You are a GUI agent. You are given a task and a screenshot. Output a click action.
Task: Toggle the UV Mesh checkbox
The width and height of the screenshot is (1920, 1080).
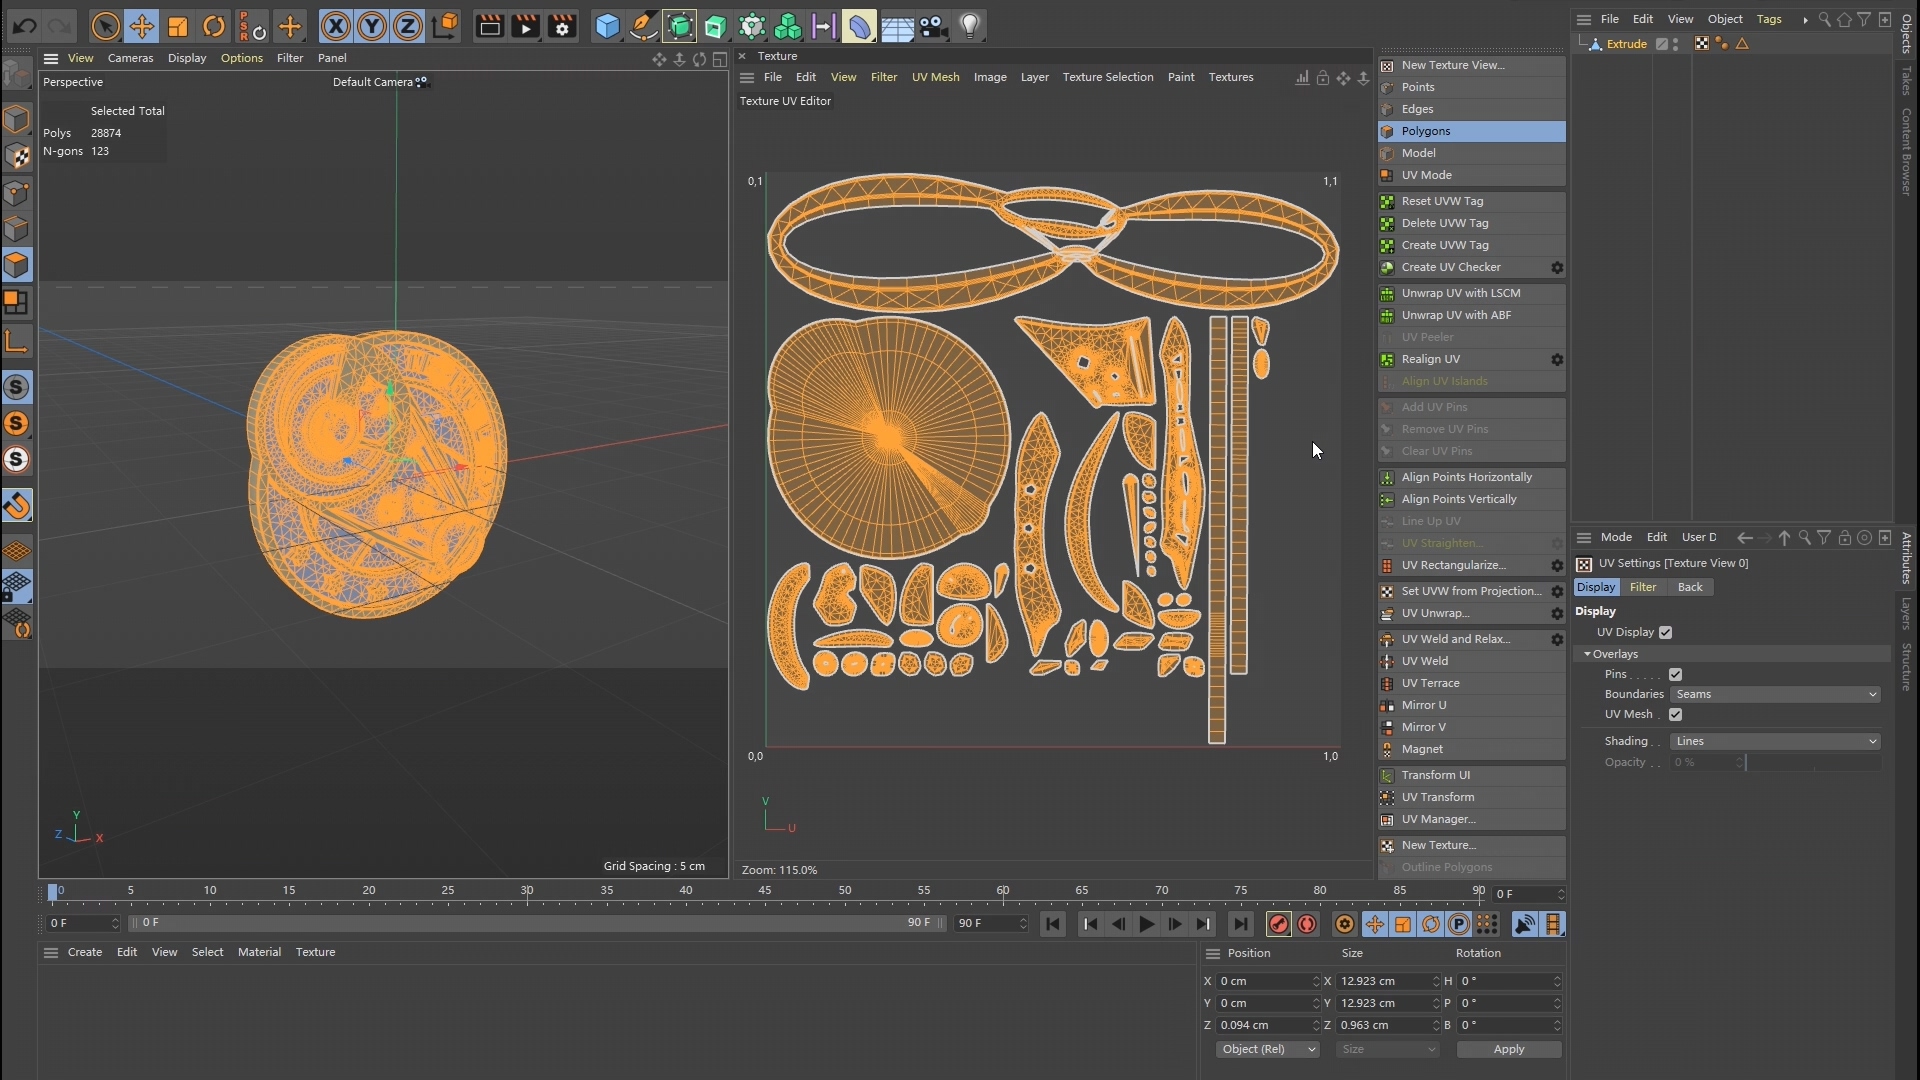click(x=1675, y=715)
